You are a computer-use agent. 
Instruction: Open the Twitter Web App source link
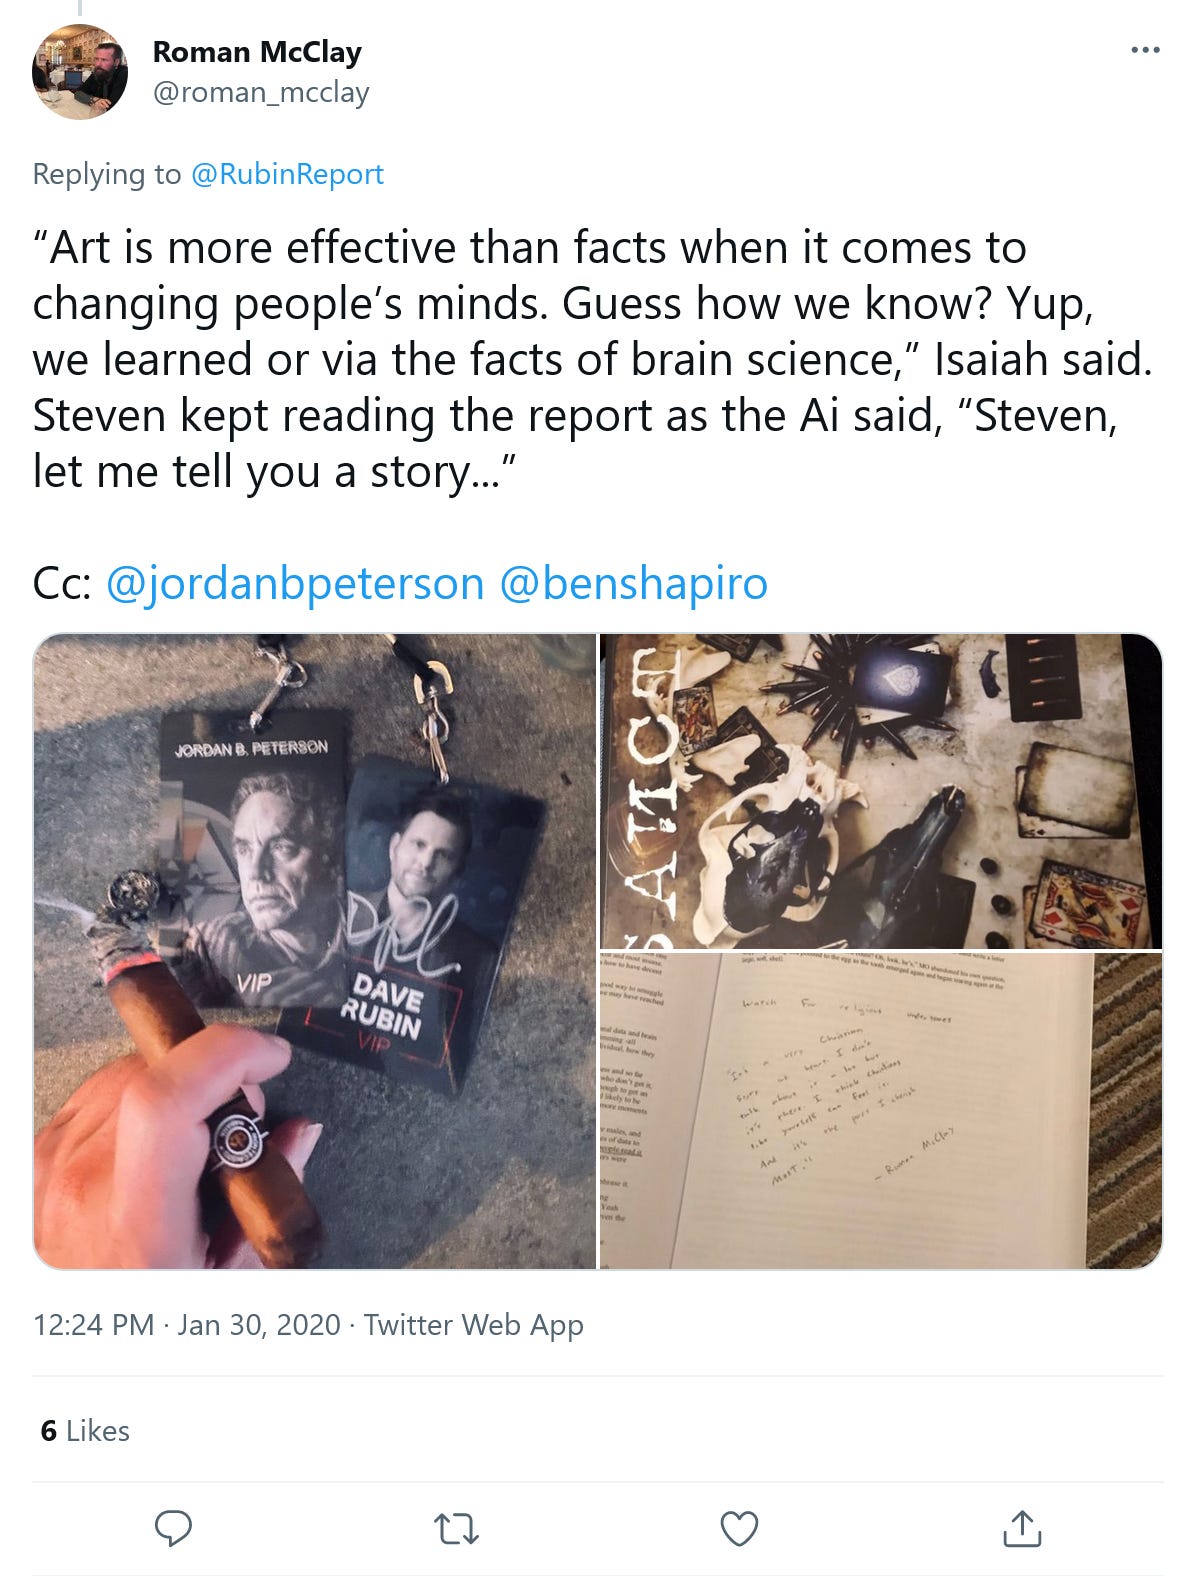pos(473,1324)
